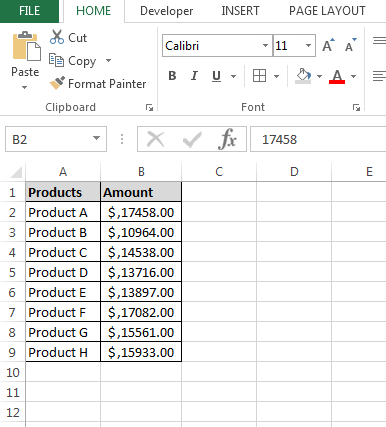This screenshot has width=386, height=427.
Task: Apply the red font color swatch
Action: (x=337, y=76)
